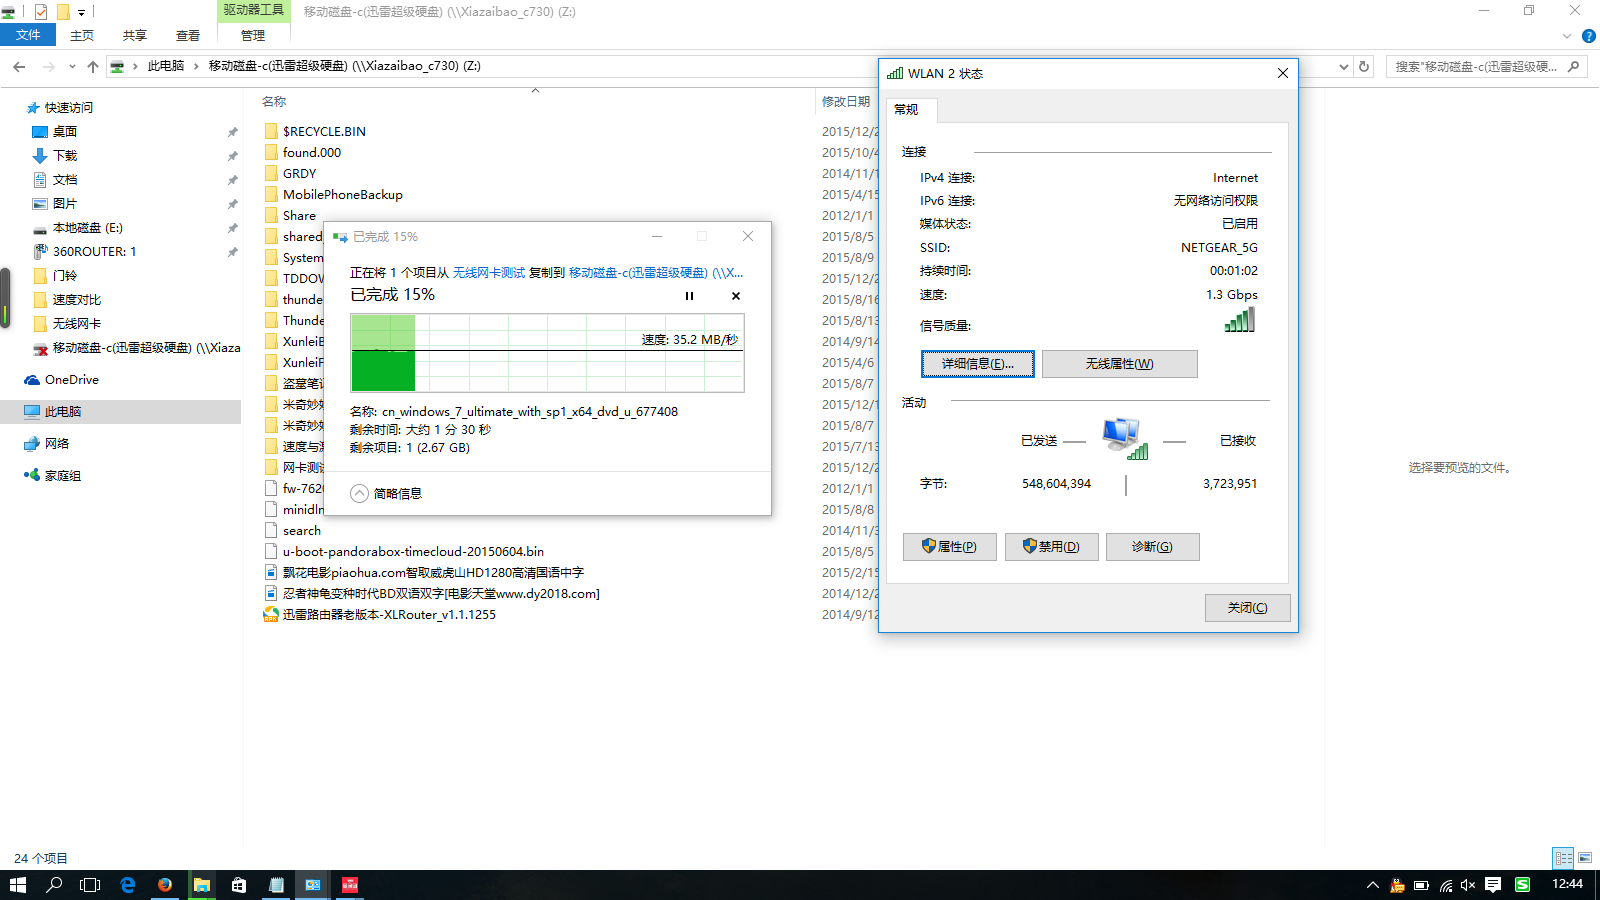Viewport: 1600px width, 900px height.
Task: Open the Wi-Fi network tray icon
Action: click(1446, 885)
